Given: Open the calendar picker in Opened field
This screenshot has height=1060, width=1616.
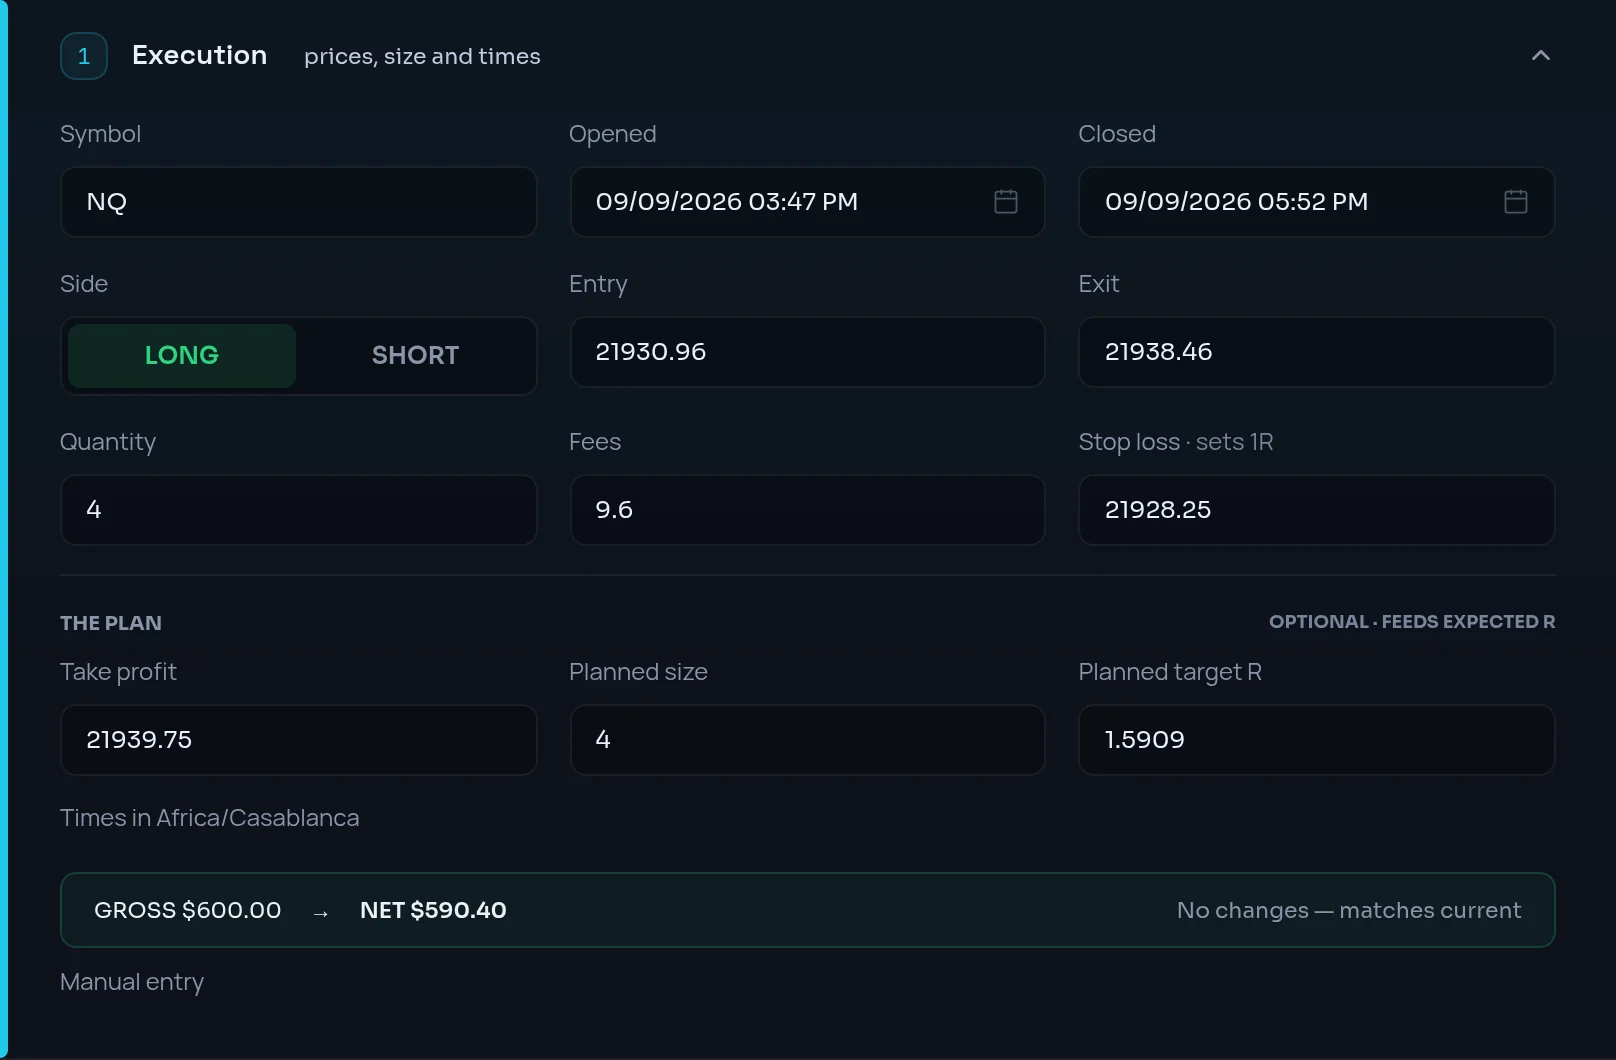Looking at the screenshot, I should (1006, 201).
